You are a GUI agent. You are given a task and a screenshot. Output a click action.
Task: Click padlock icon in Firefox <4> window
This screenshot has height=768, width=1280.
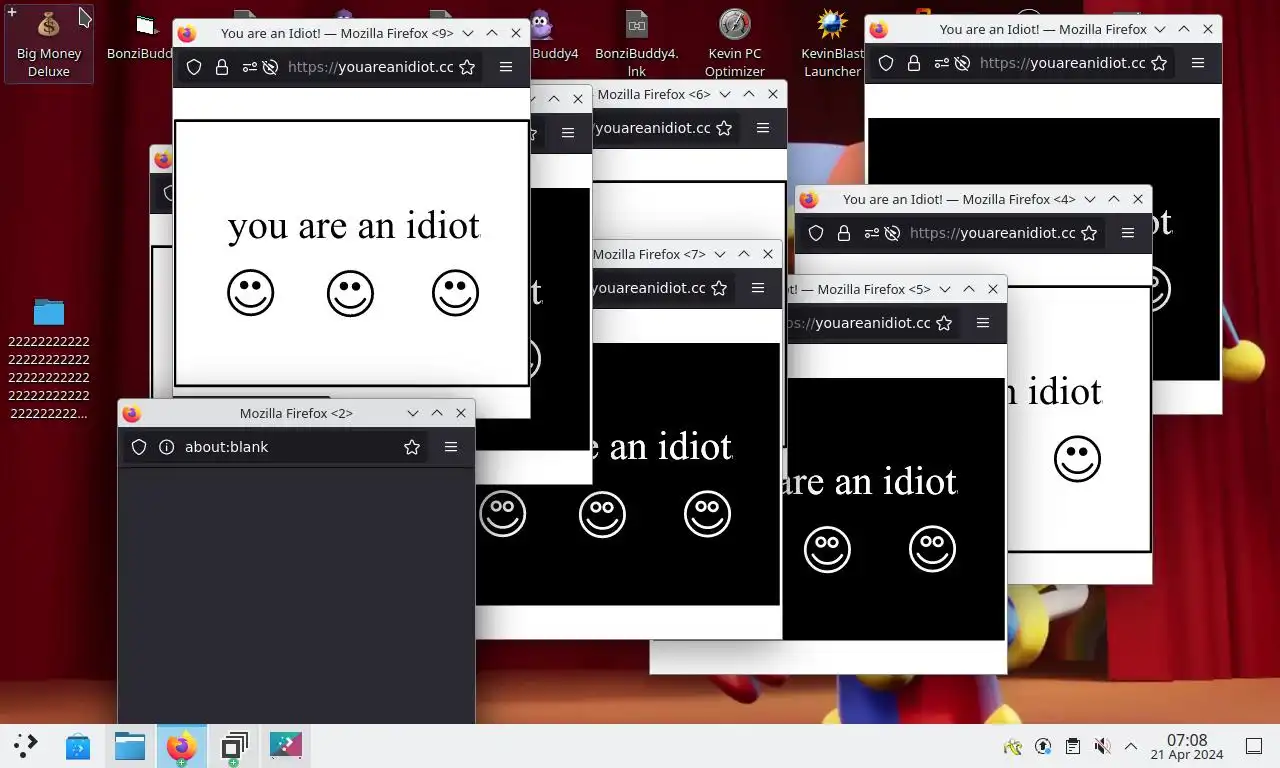click(843, 233)
